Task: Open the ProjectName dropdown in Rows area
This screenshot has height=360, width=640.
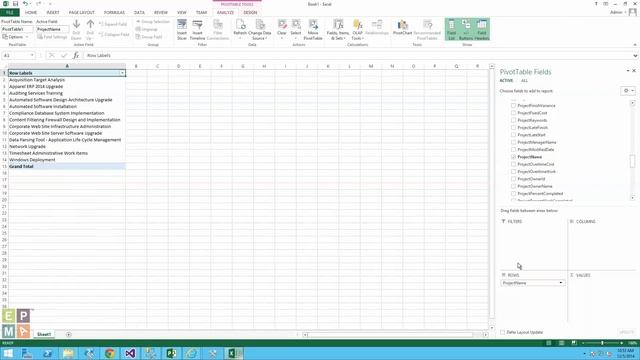Action: (x=561, y=283)
